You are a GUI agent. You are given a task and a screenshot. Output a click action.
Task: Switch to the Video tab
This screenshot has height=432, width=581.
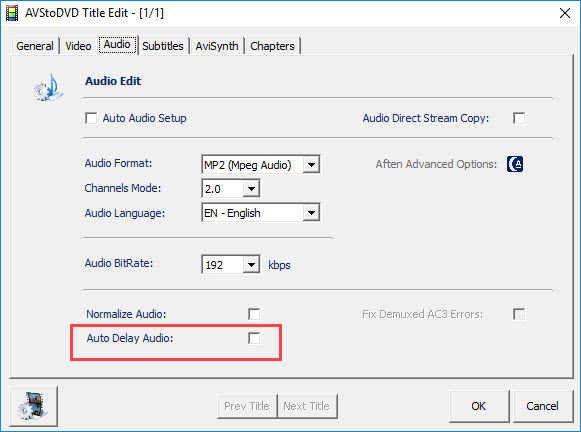[x=78, y=46]
